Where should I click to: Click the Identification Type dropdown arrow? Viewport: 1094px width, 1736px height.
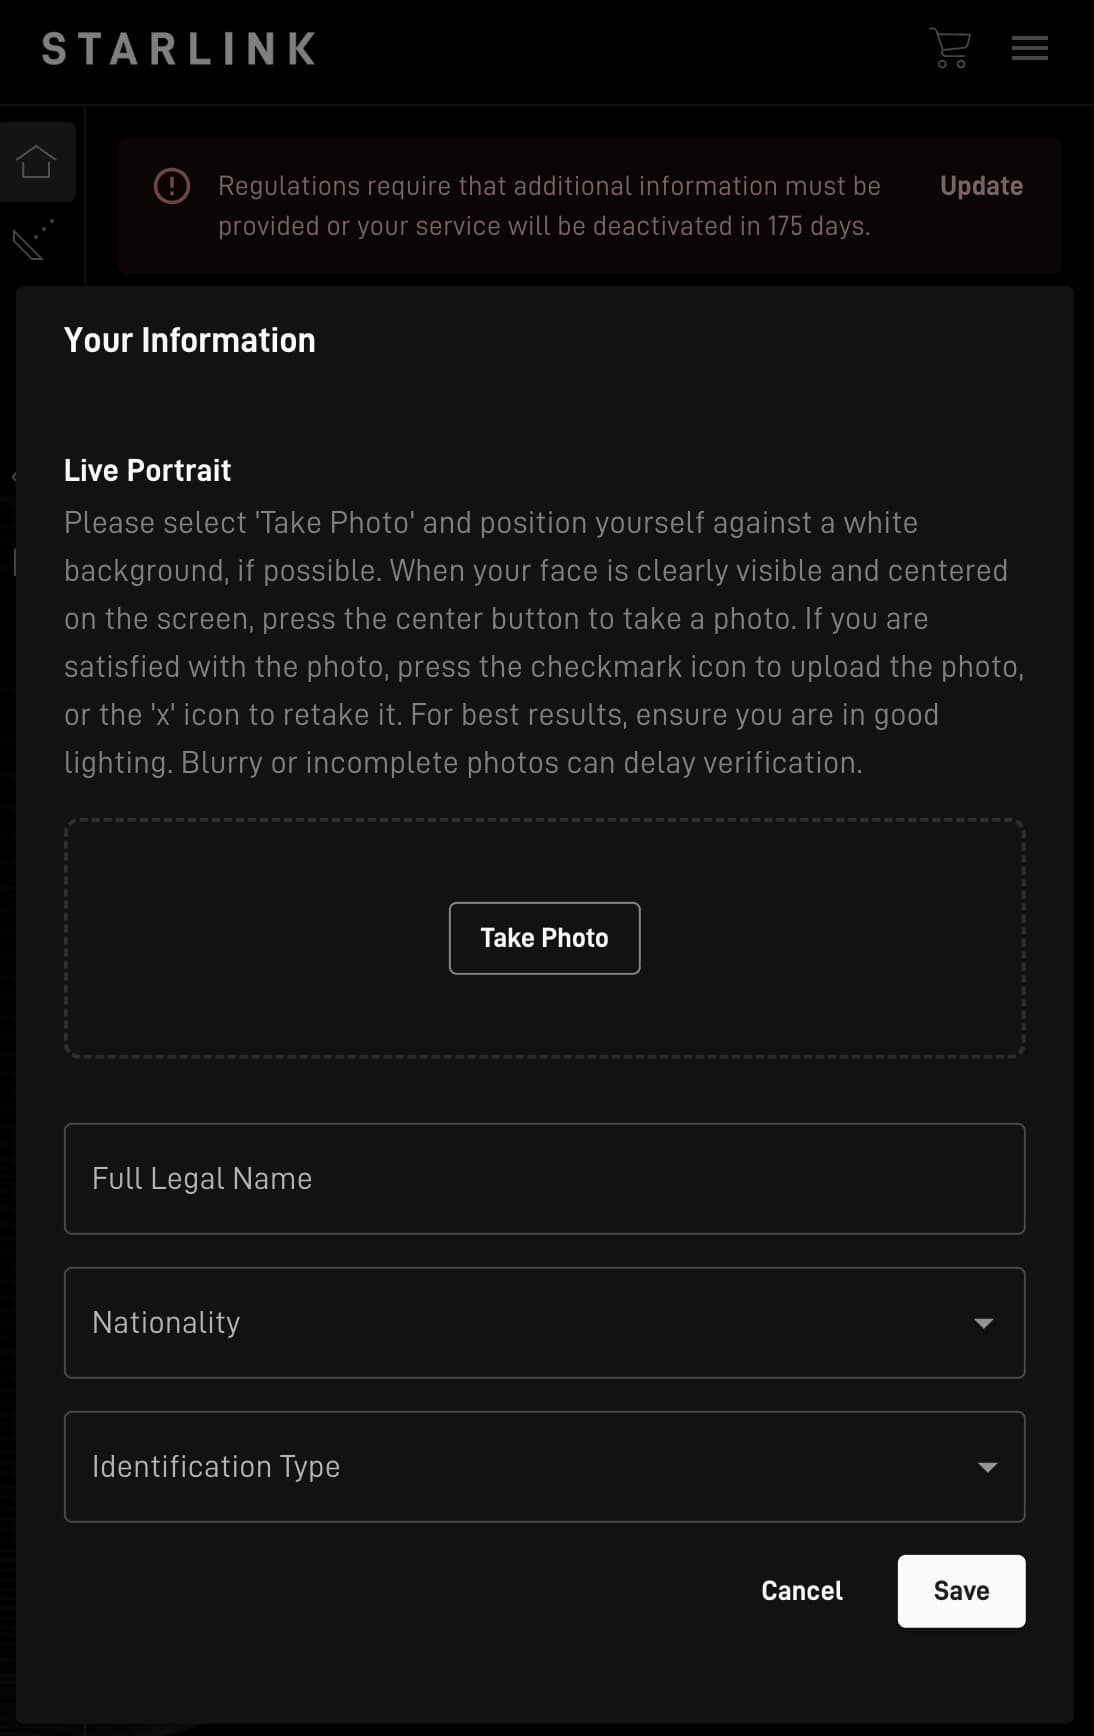987,1467
